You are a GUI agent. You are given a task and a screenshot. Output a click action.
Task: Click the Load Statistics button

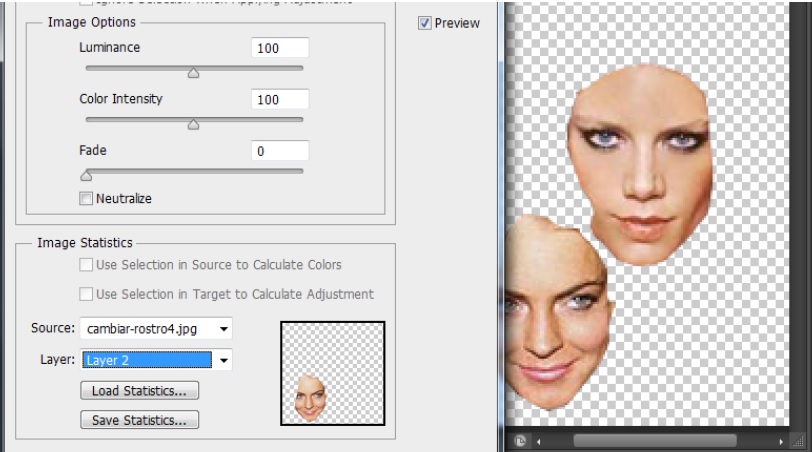coord(139,391)
